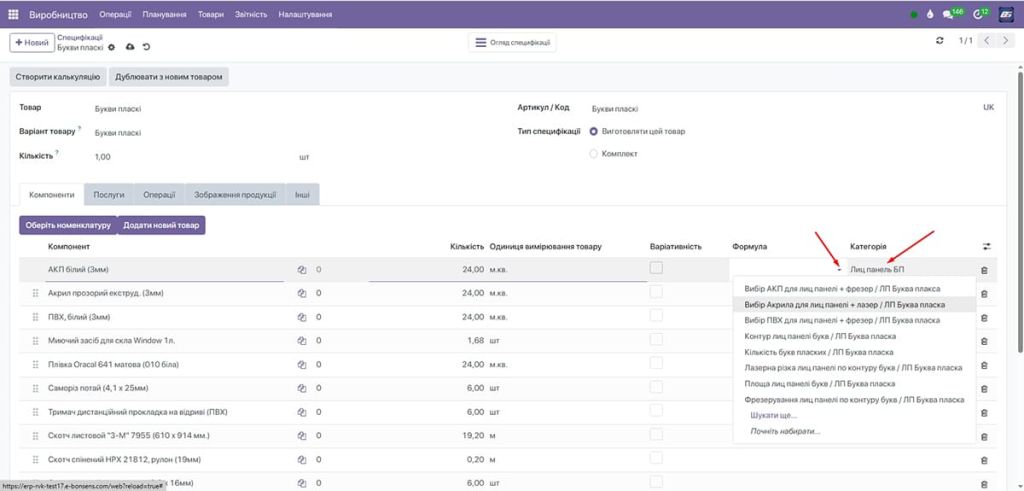Click Шукати ще... in formula list
This screenshot has width=1024, height=491.
(774, 415)
